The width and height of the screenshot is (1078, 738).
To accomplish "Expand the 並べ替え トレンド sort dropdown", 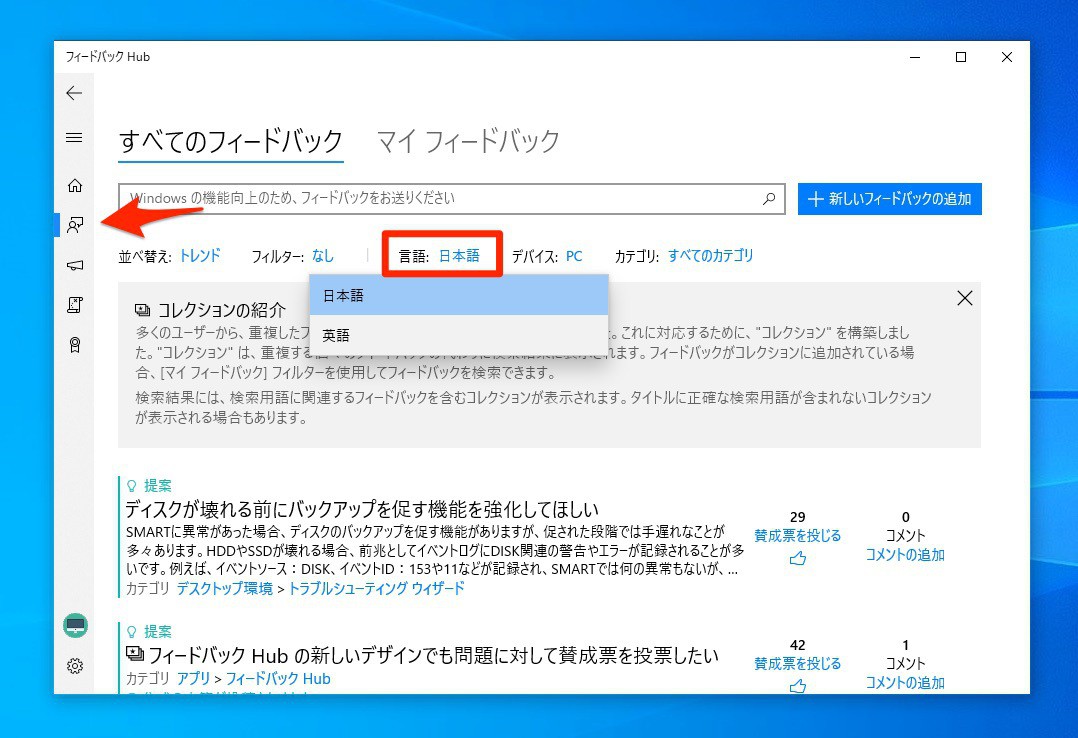I will click(200, 256).
